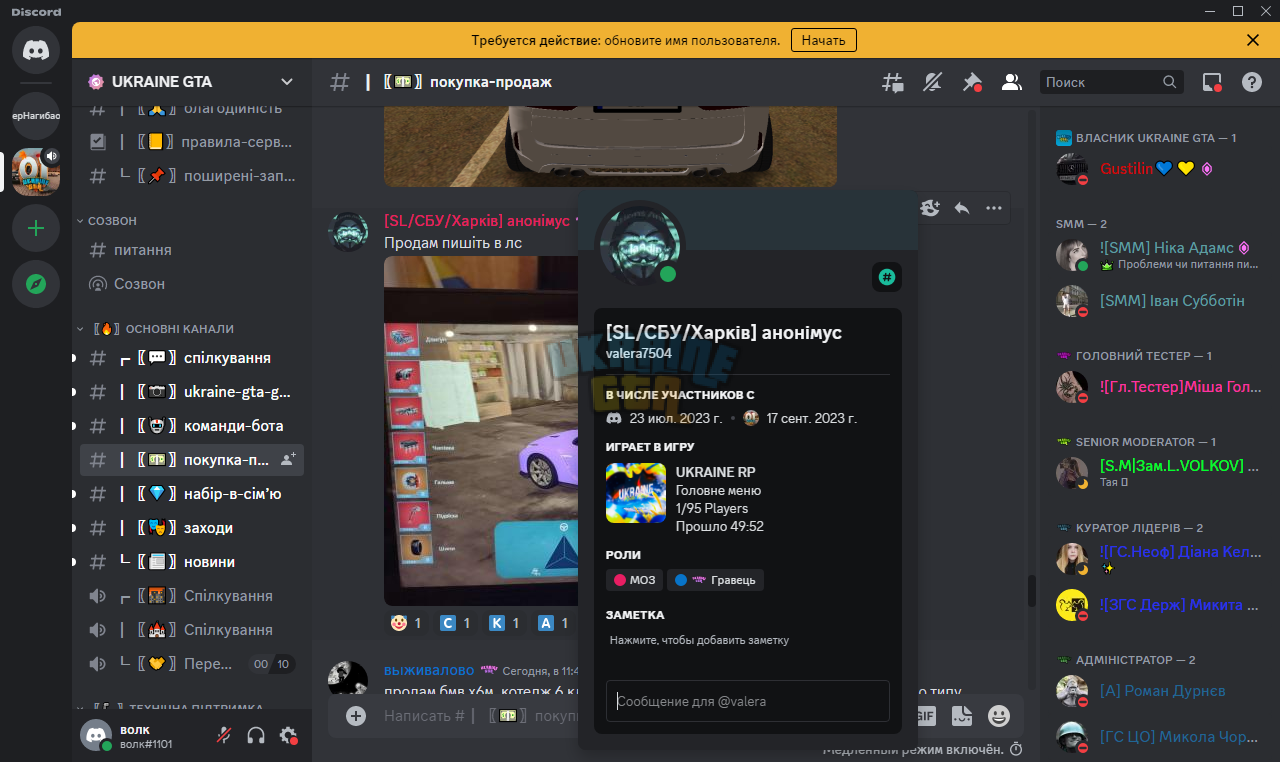Join the Созвон voice channel
1280x762 pixels.
point(192,284)
